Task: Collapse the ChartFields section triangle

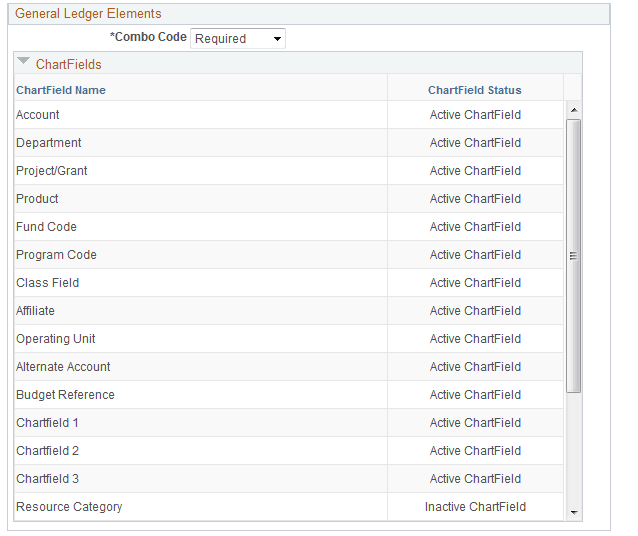Action: click(24, 61)
